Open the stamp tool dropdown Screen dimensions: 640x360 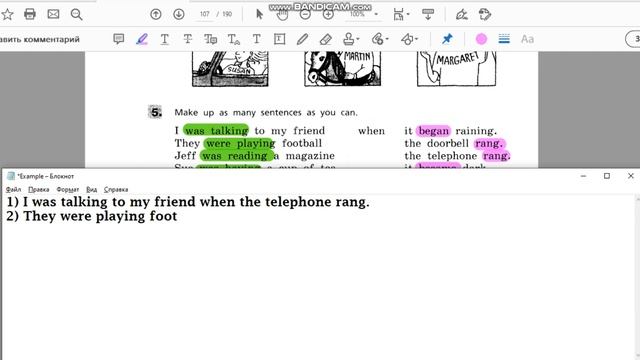pos(351,39)
